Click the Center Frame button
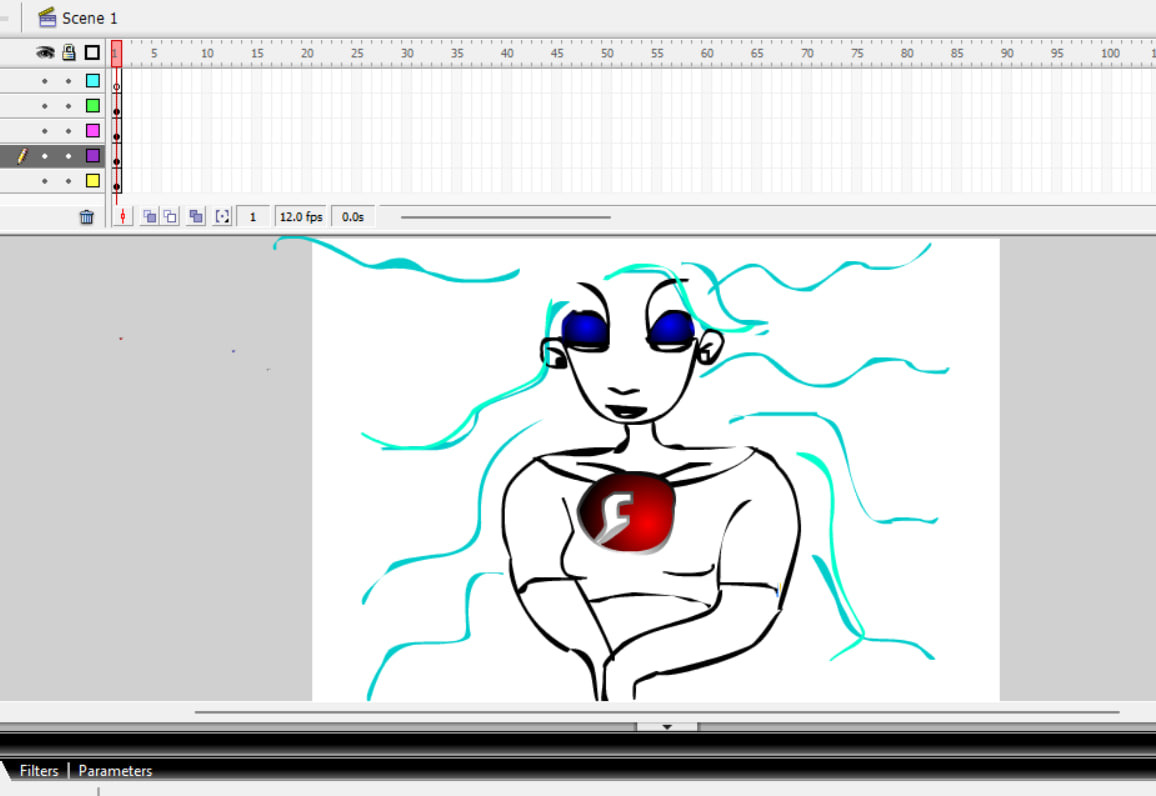Screen dimensions: 1156x796 (x=122, y=217)
